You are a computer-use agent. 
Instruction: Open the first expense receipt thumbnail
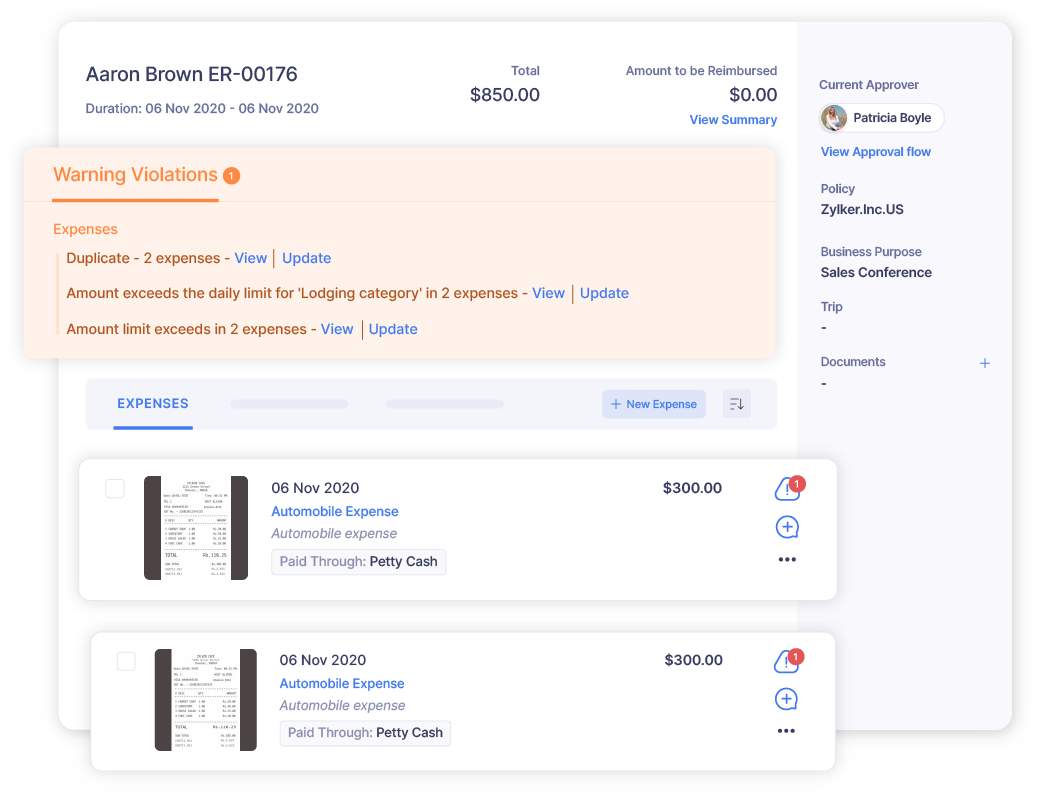click(x=196, y=528)
